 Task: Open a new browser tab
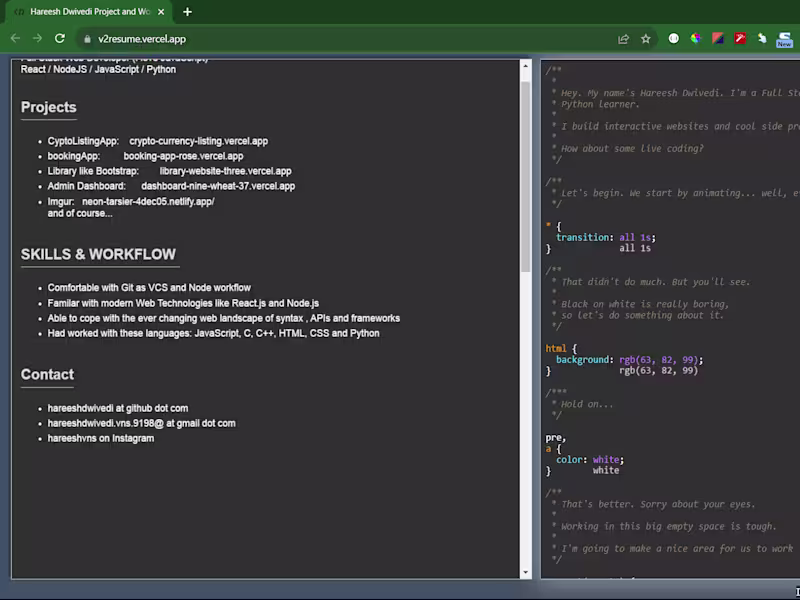pos(187,12)
